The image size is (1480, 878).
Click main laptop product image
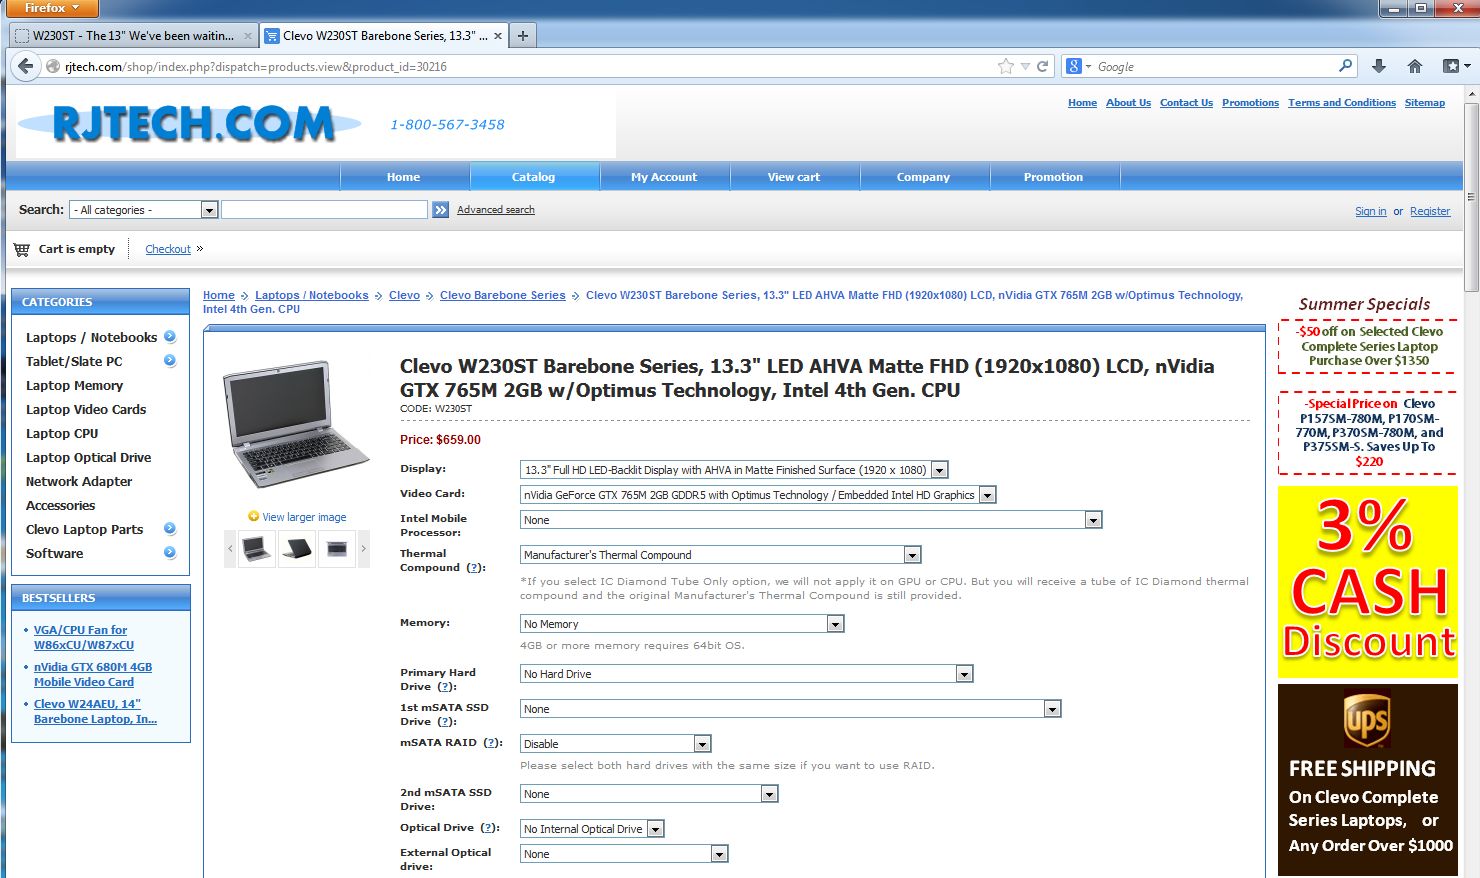point(296,423)
